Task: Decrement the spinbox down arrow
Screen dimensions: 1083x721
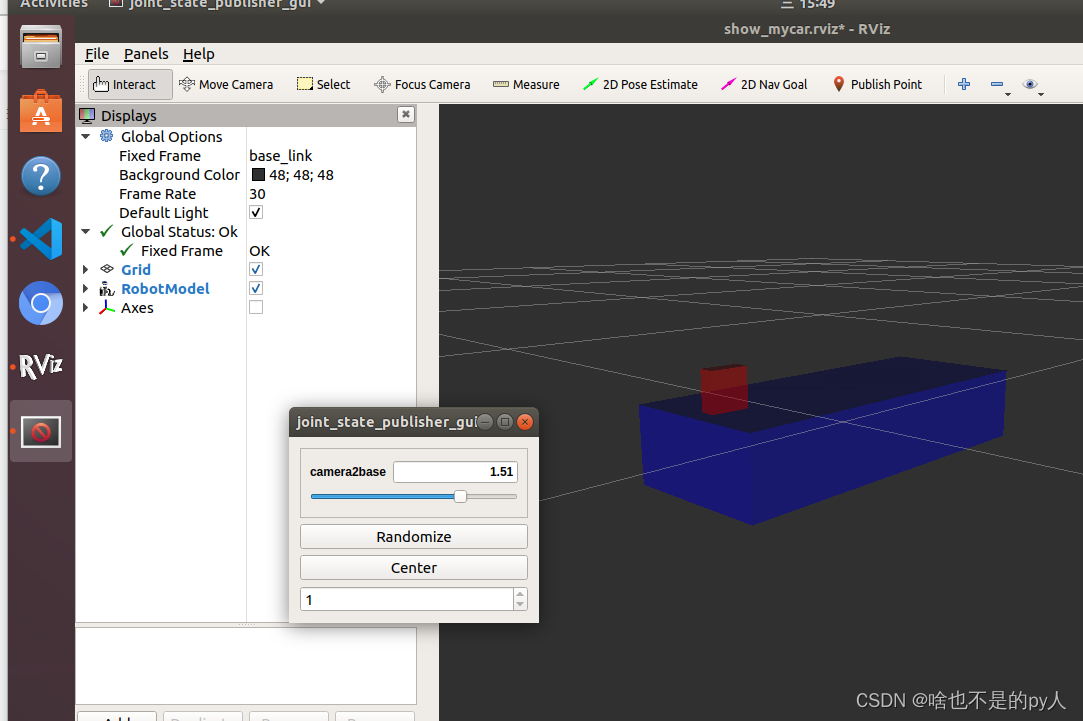Action: click(520, 605)
